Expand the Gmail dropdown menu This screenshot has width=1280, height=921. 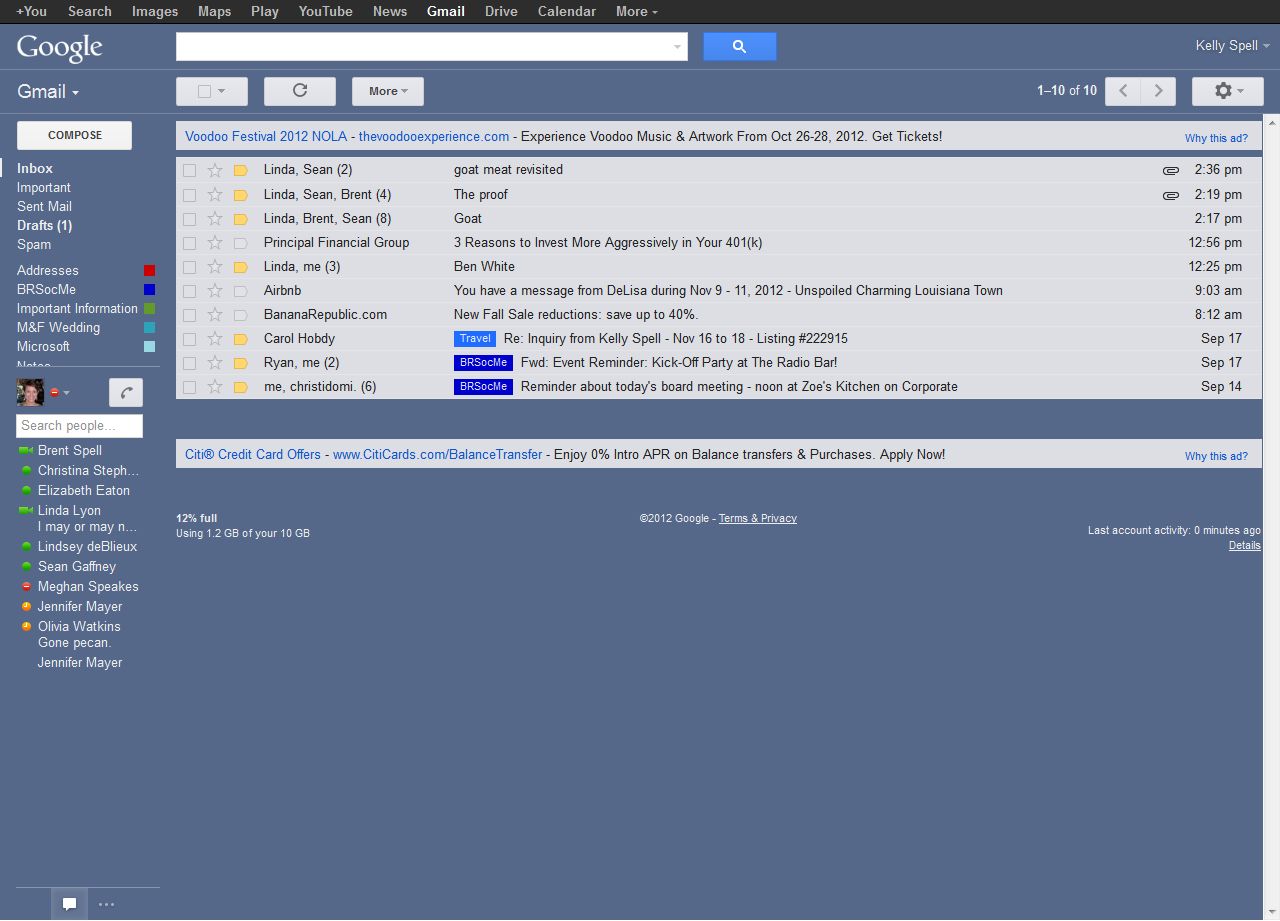48,92
